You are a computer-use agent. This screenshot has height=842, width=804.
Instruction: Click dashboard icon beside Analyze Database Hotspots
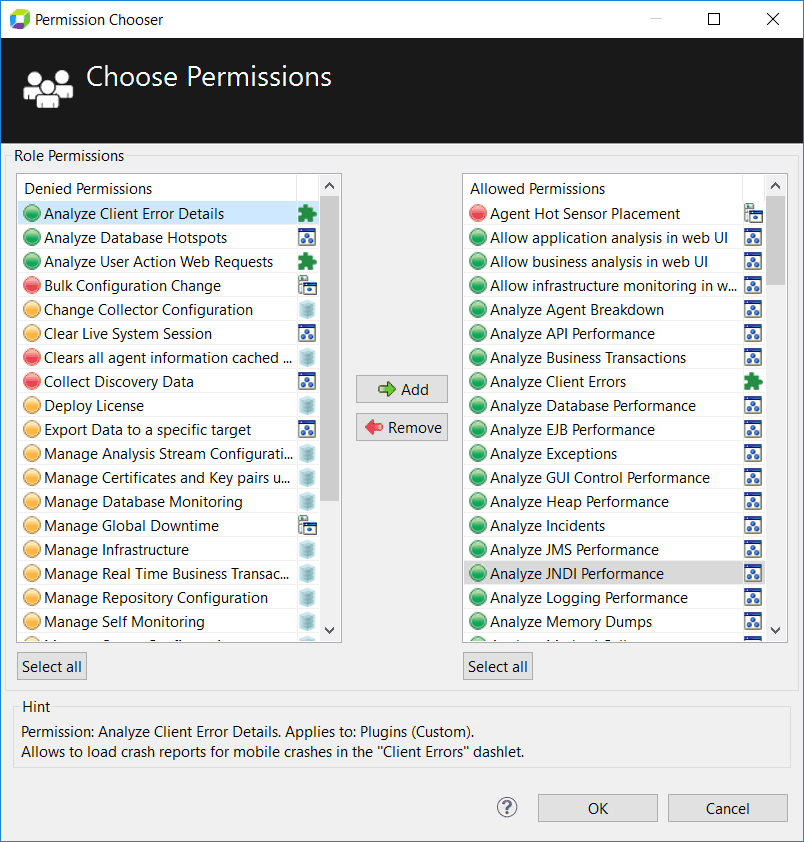[x=307, y=237]
